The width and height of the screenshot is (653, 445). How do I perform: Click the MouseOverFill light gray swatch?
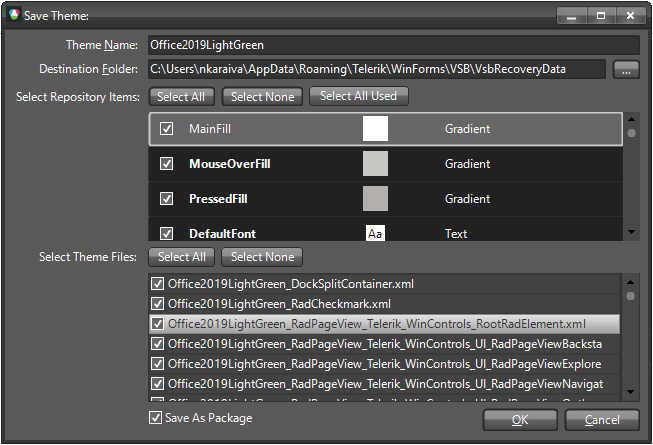[375, 164]
